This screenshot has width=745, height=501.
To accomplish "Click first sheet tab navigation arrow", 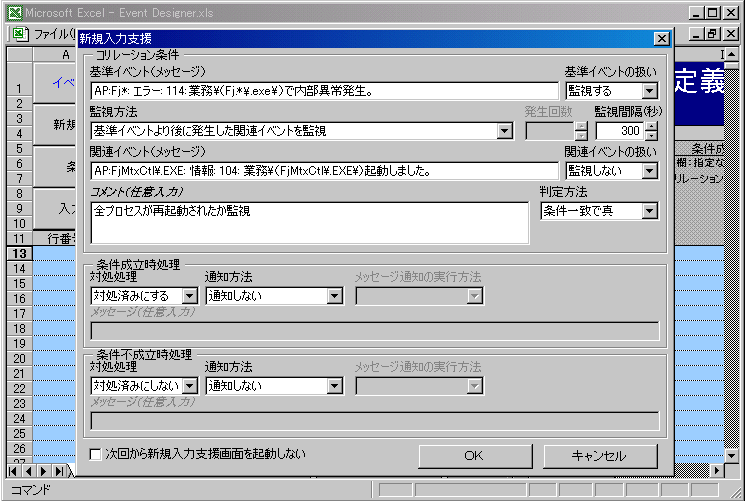I will (13, 471).
